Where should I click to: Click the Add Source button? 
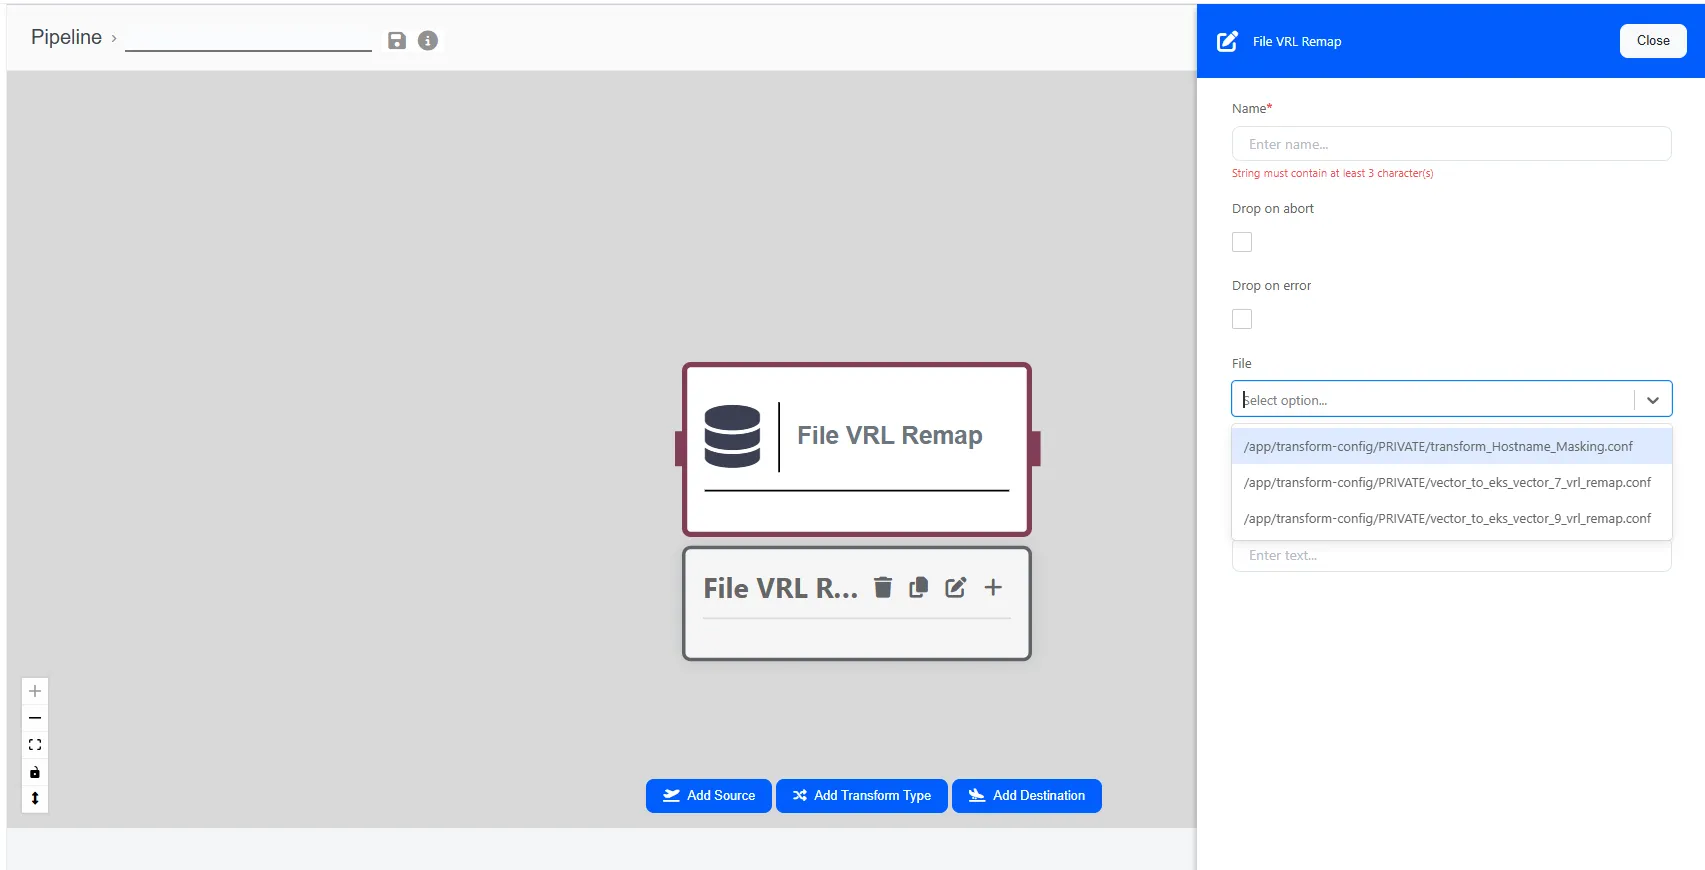709,796
